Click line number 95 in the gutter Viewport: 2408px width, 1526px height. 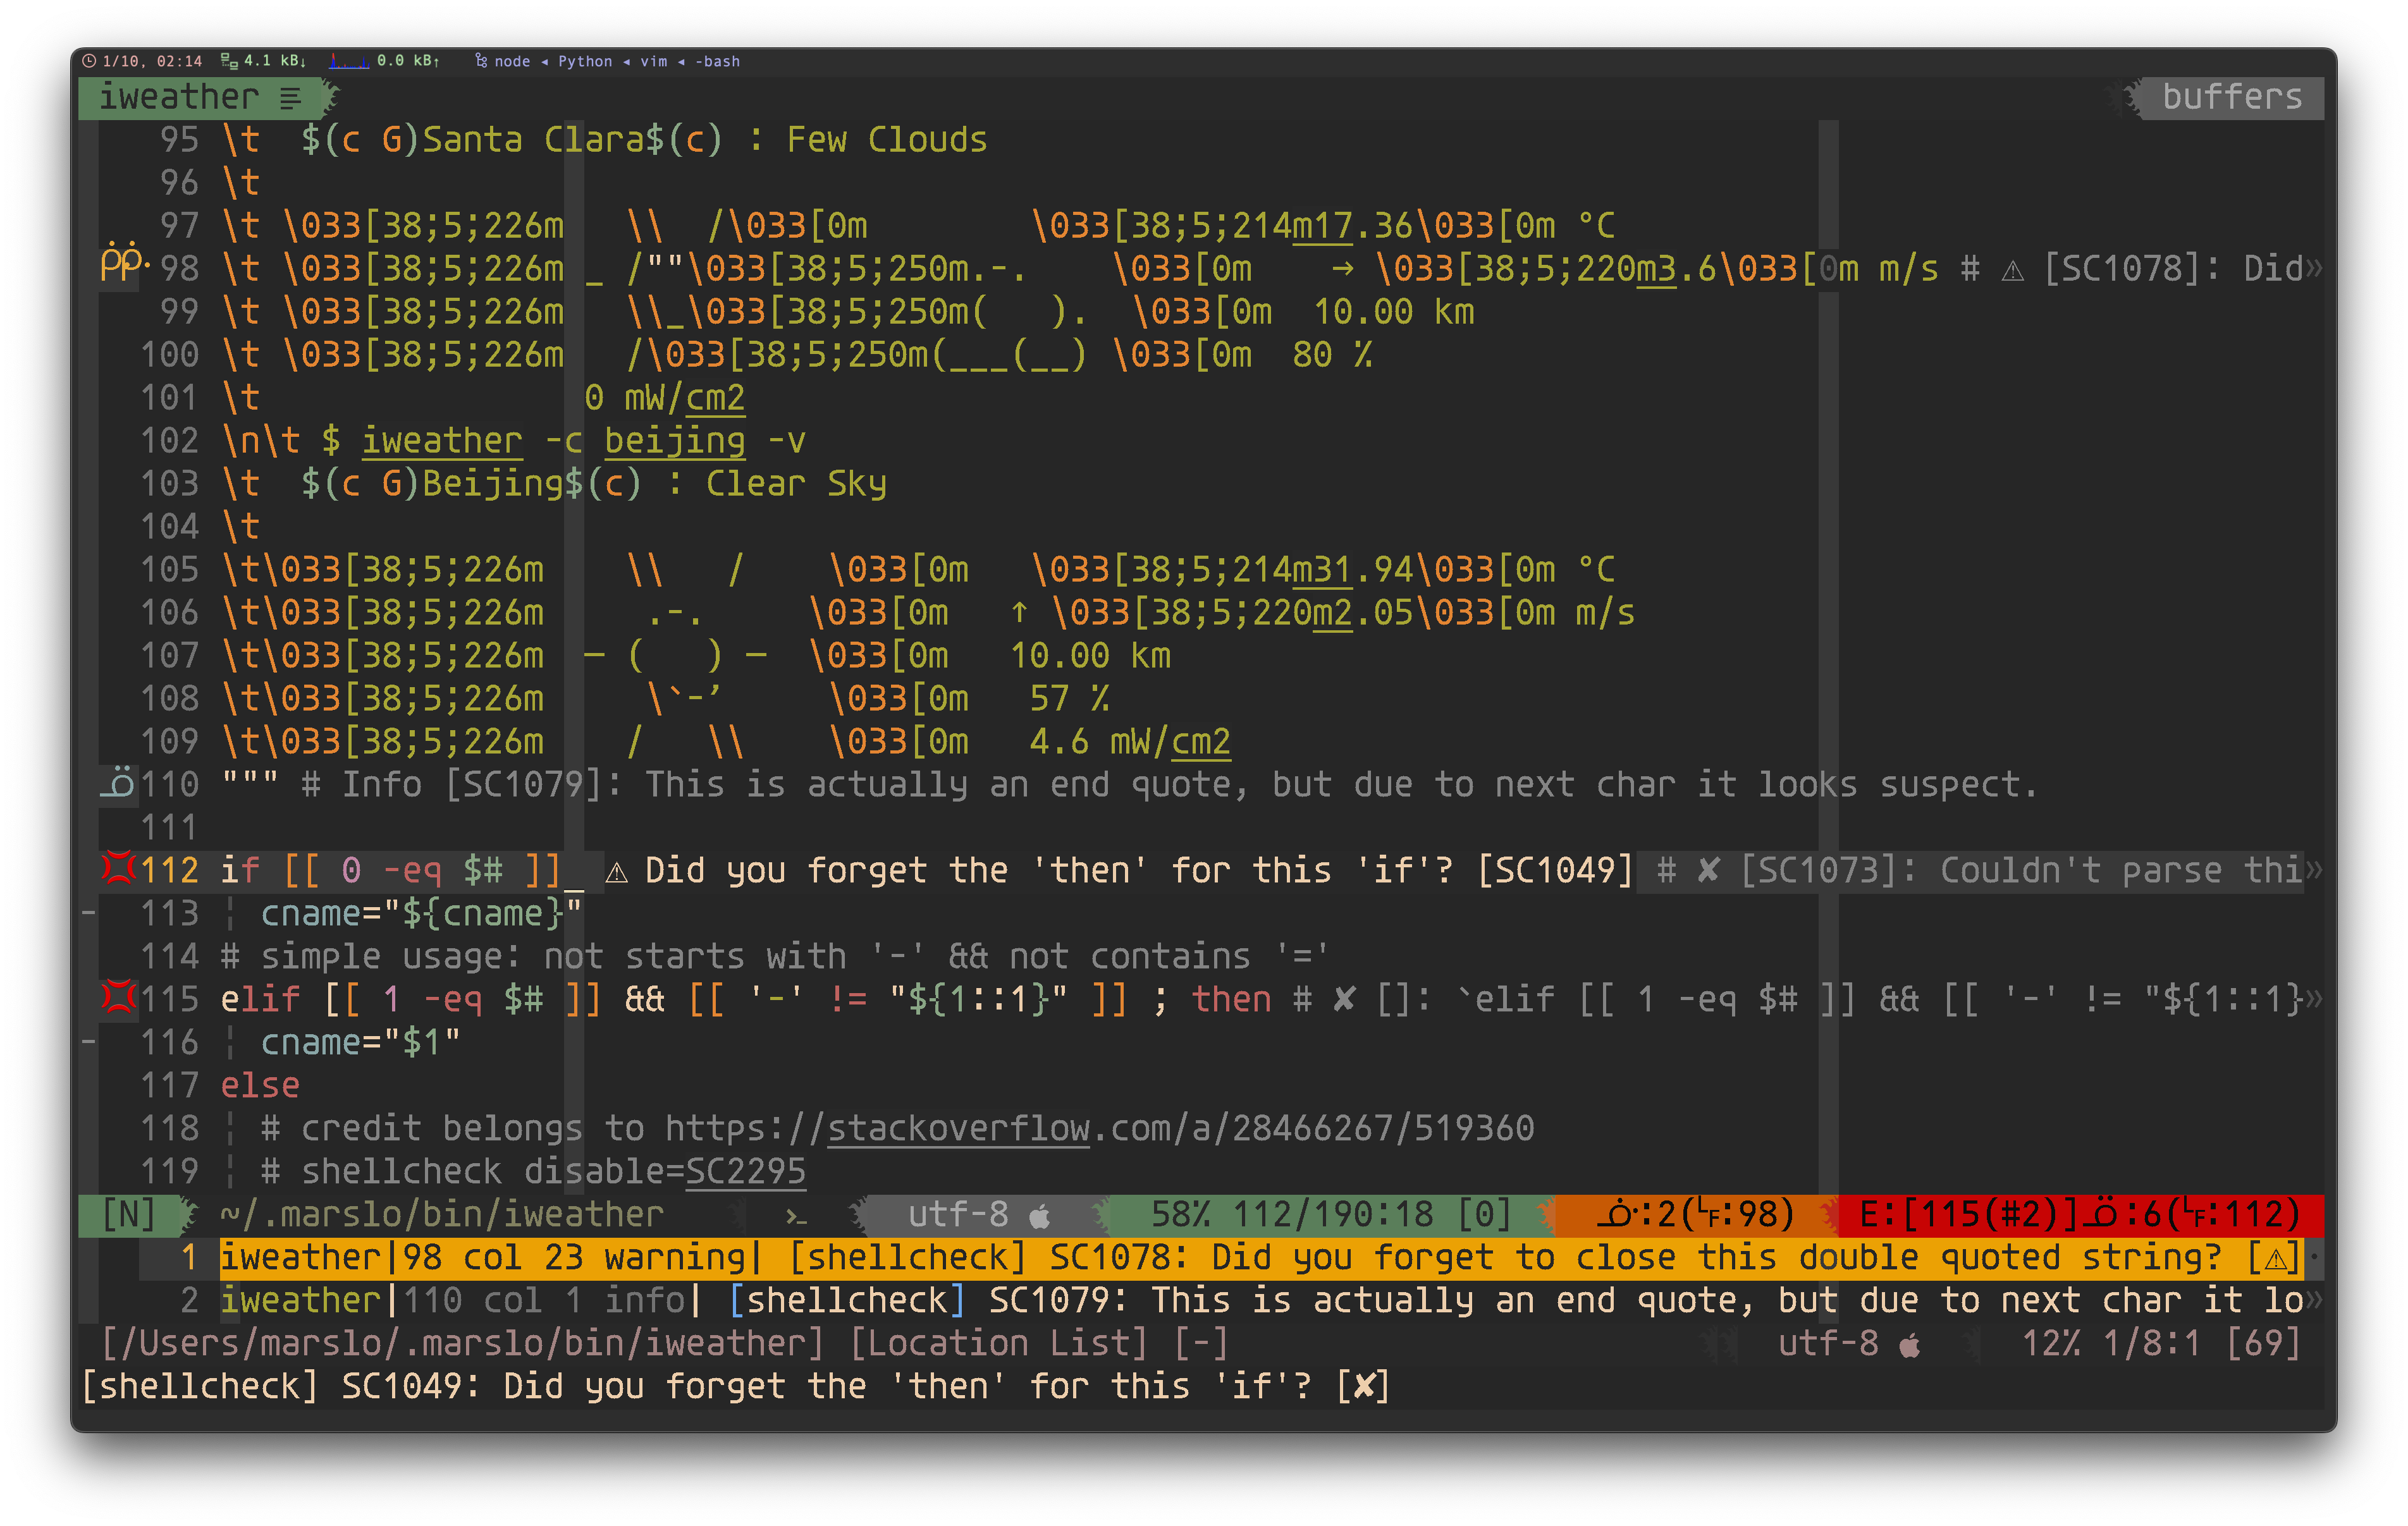point(180,140)
